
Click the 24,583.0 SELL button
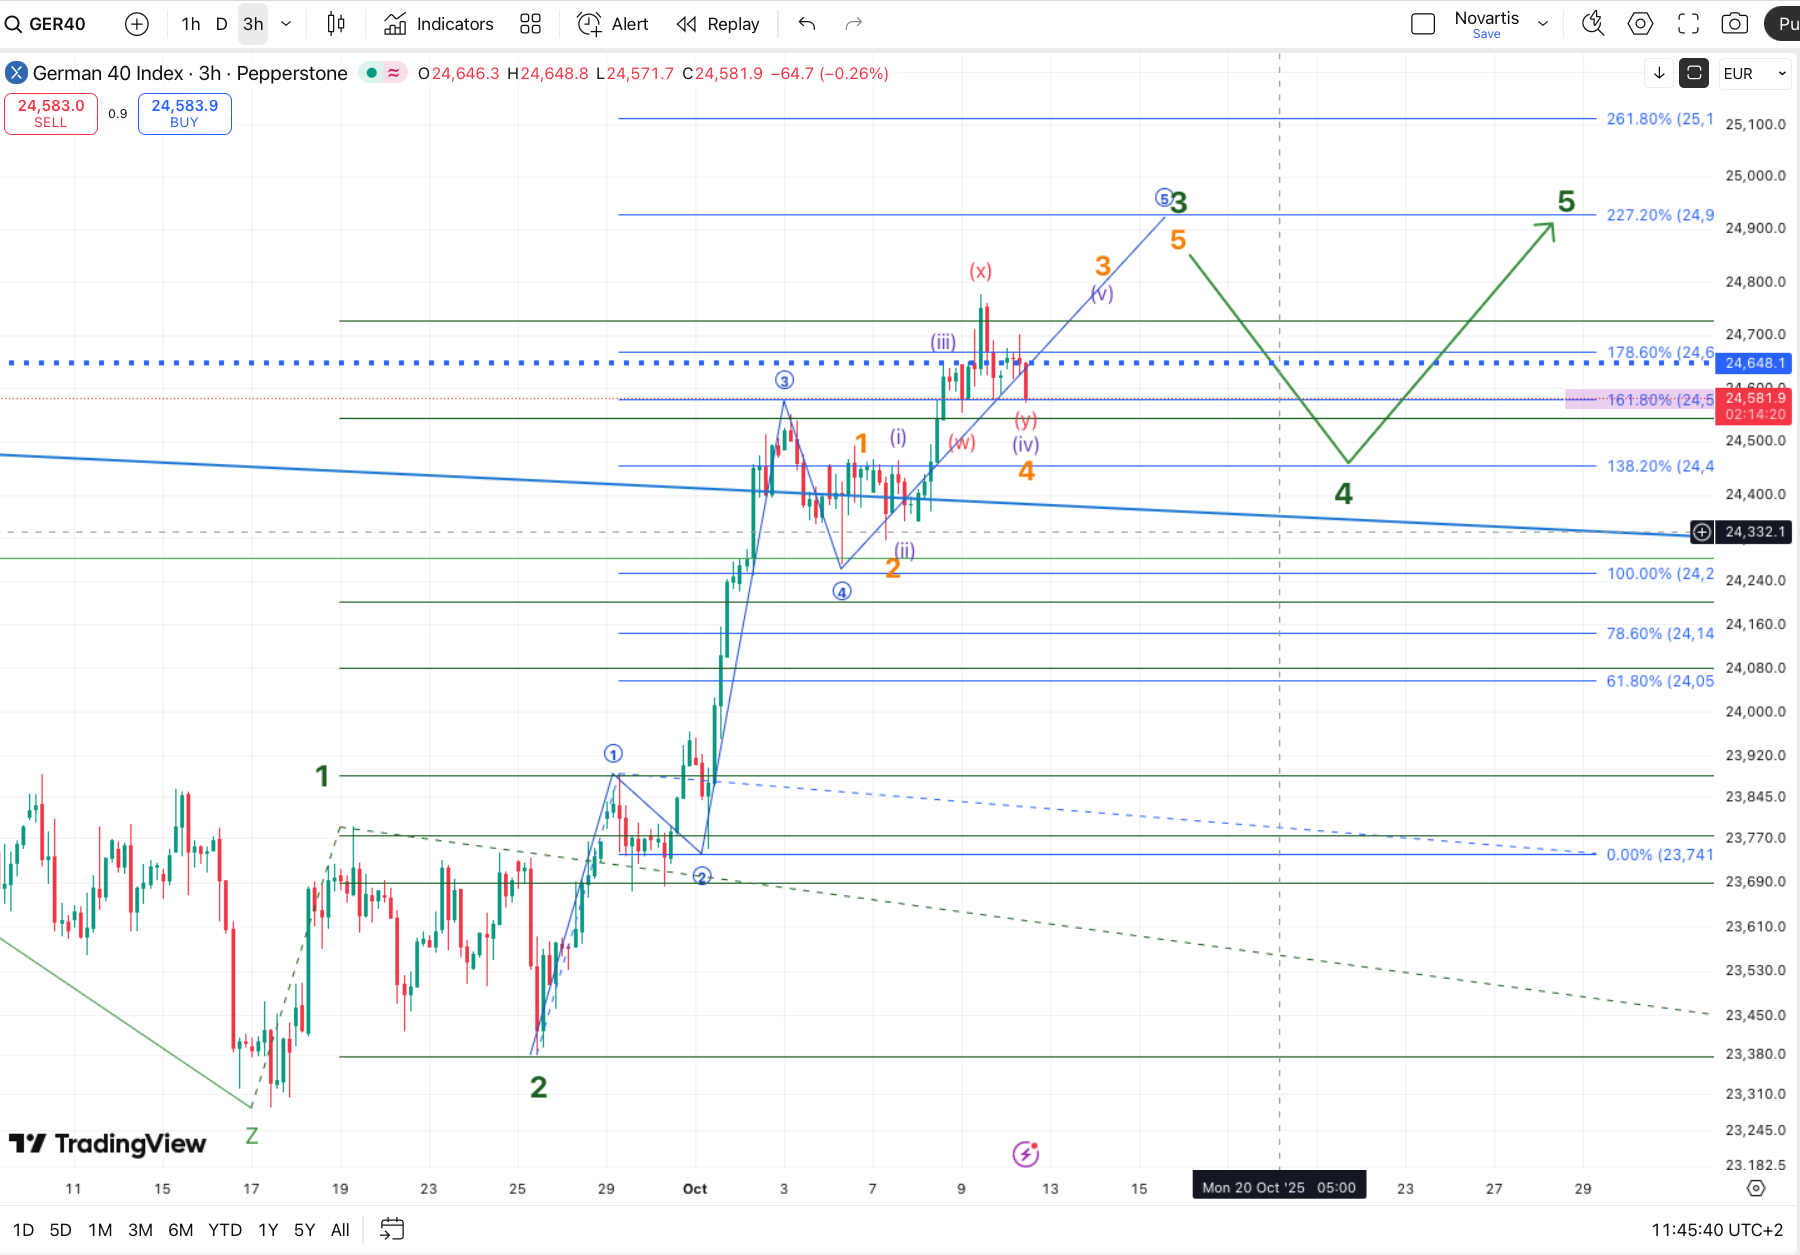coord(51,113)
